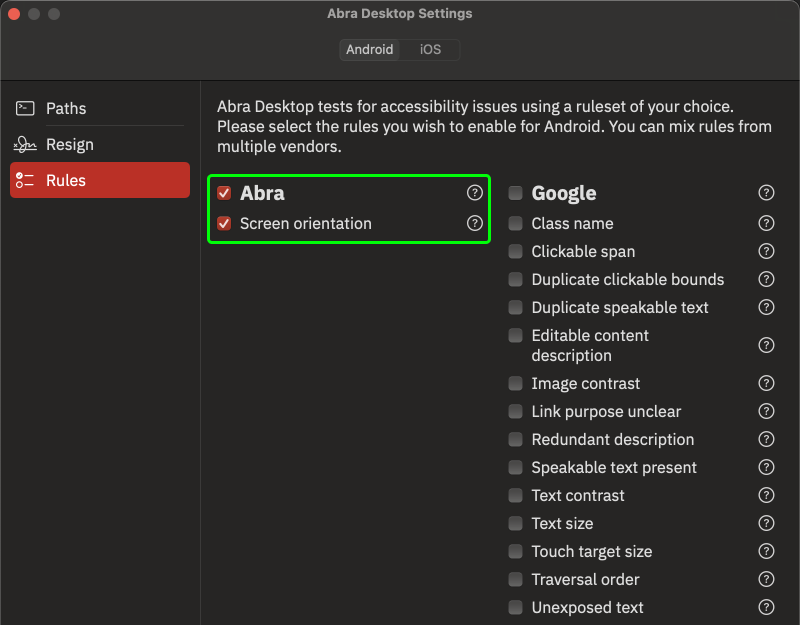Select the Android tab
Image resolution: width=800 pixels, height=625 pixels.
click(369, 49)
